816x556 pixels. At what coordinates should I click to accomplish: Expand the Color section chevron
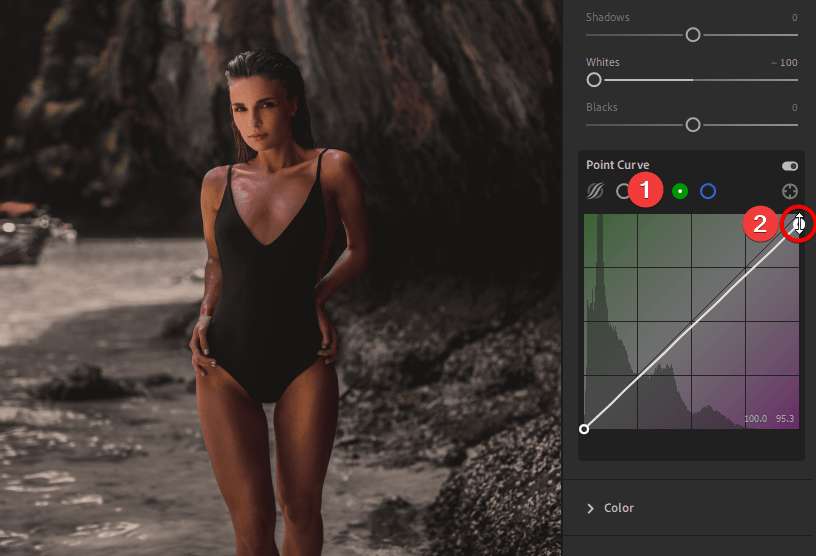(590, 508)
